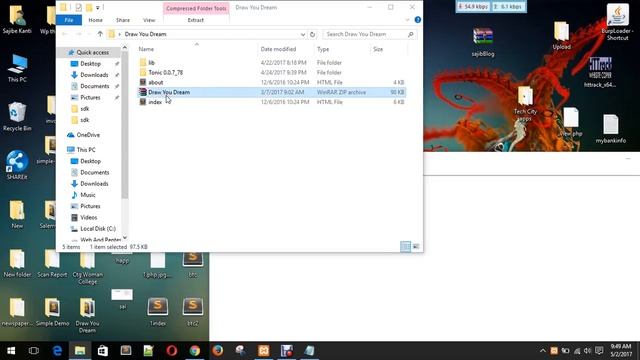Launch Opera browser from taskbar
640x360 pixels.
(172, 351)
